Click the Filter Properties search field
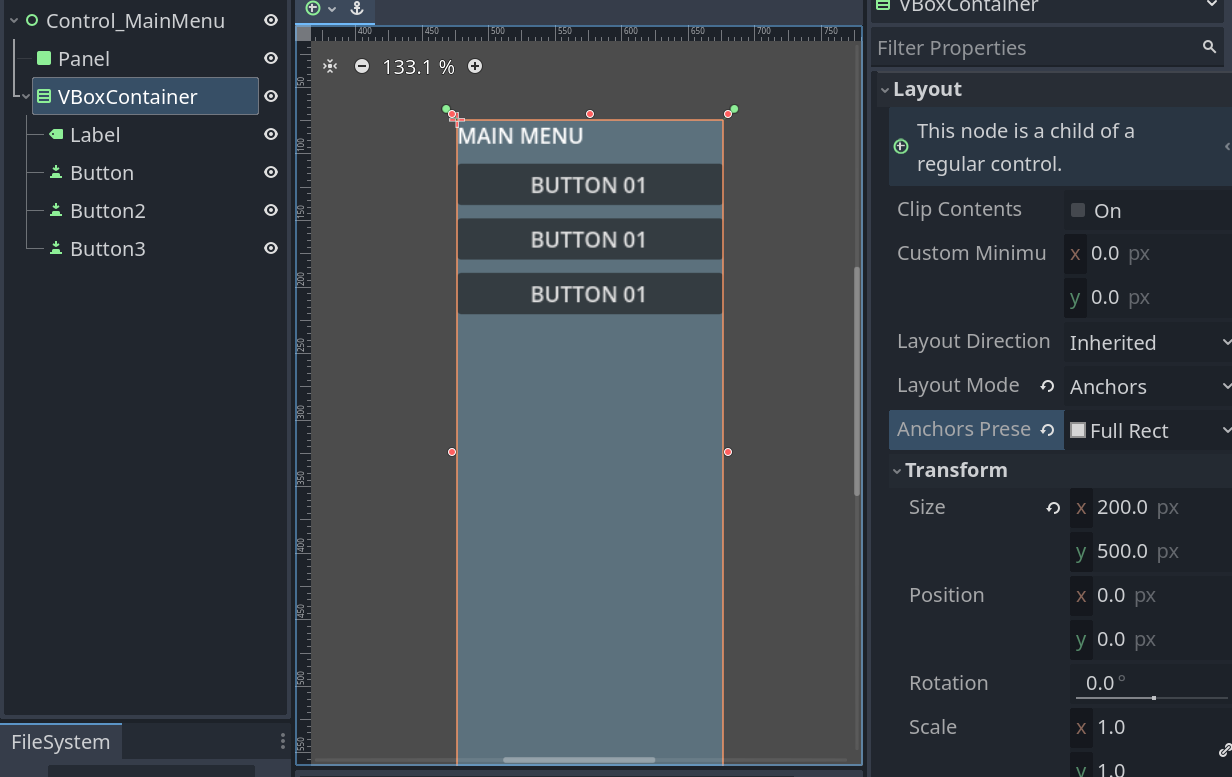The width and height of the screenshot is (1232, 777). click(x=1035, y=48)
